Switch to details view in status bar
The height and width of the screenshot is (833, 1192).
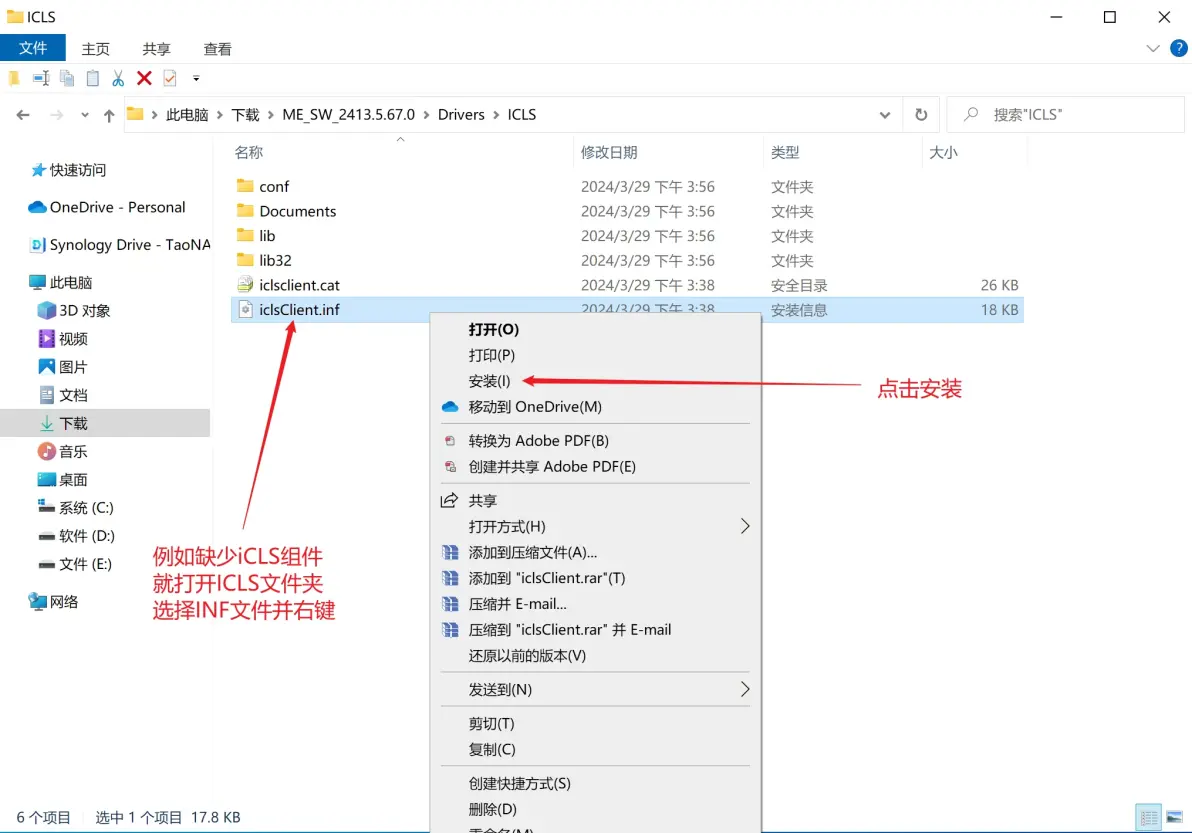click(x=1149, y=817)
